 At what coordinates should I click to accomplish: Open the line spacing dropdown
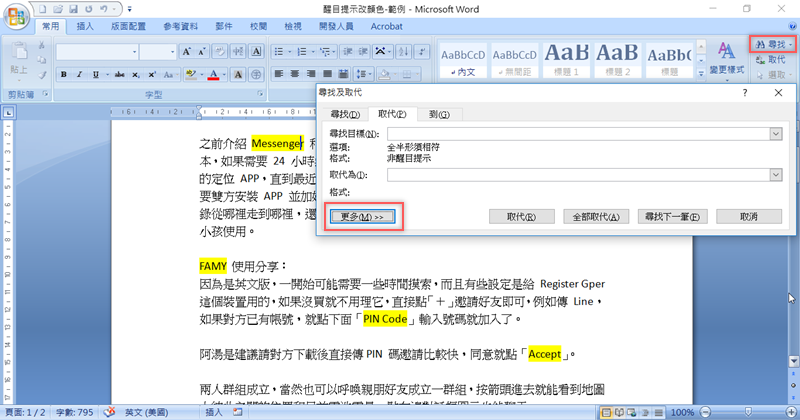362,75
